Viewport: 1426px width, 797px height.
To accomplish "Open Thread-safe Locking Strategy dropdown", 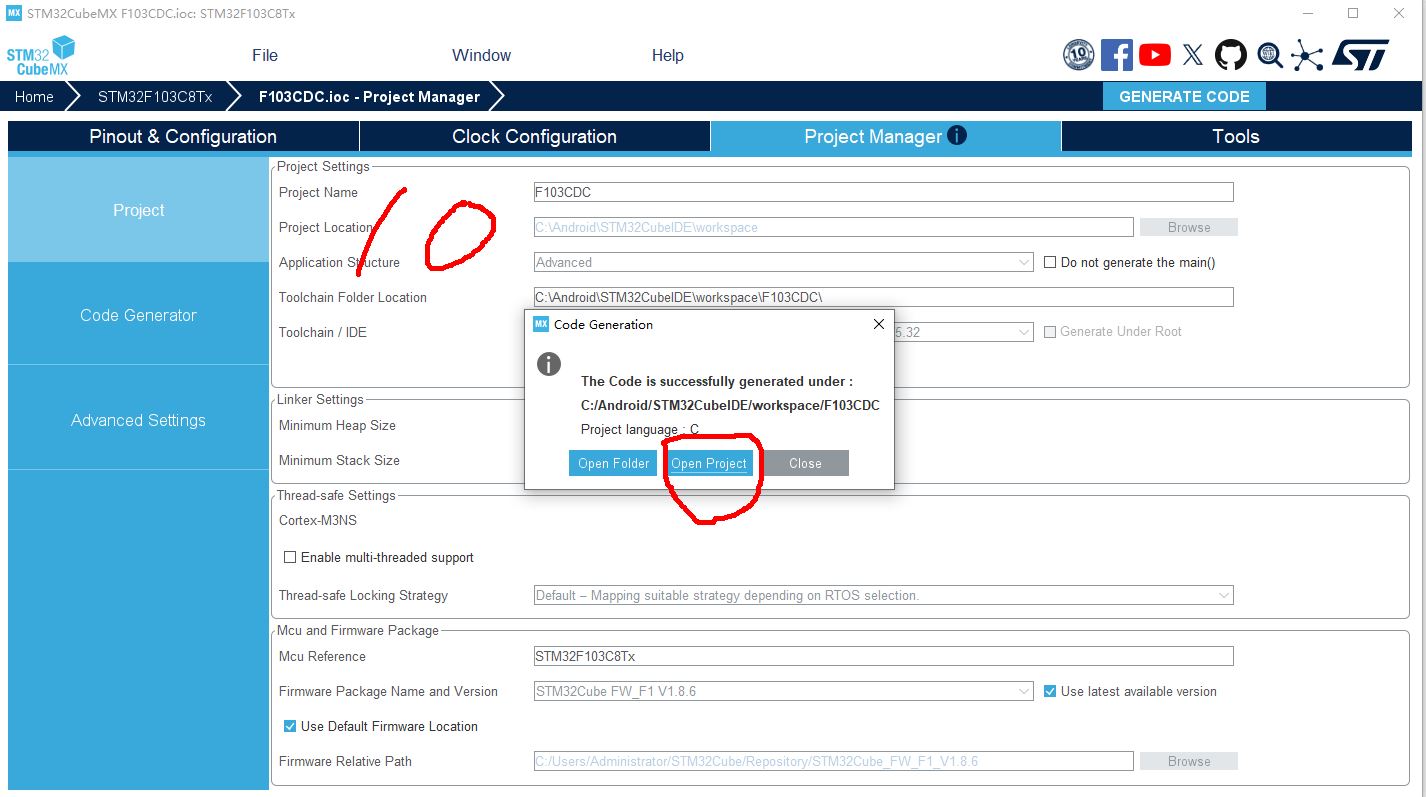I will pos(884,595).
